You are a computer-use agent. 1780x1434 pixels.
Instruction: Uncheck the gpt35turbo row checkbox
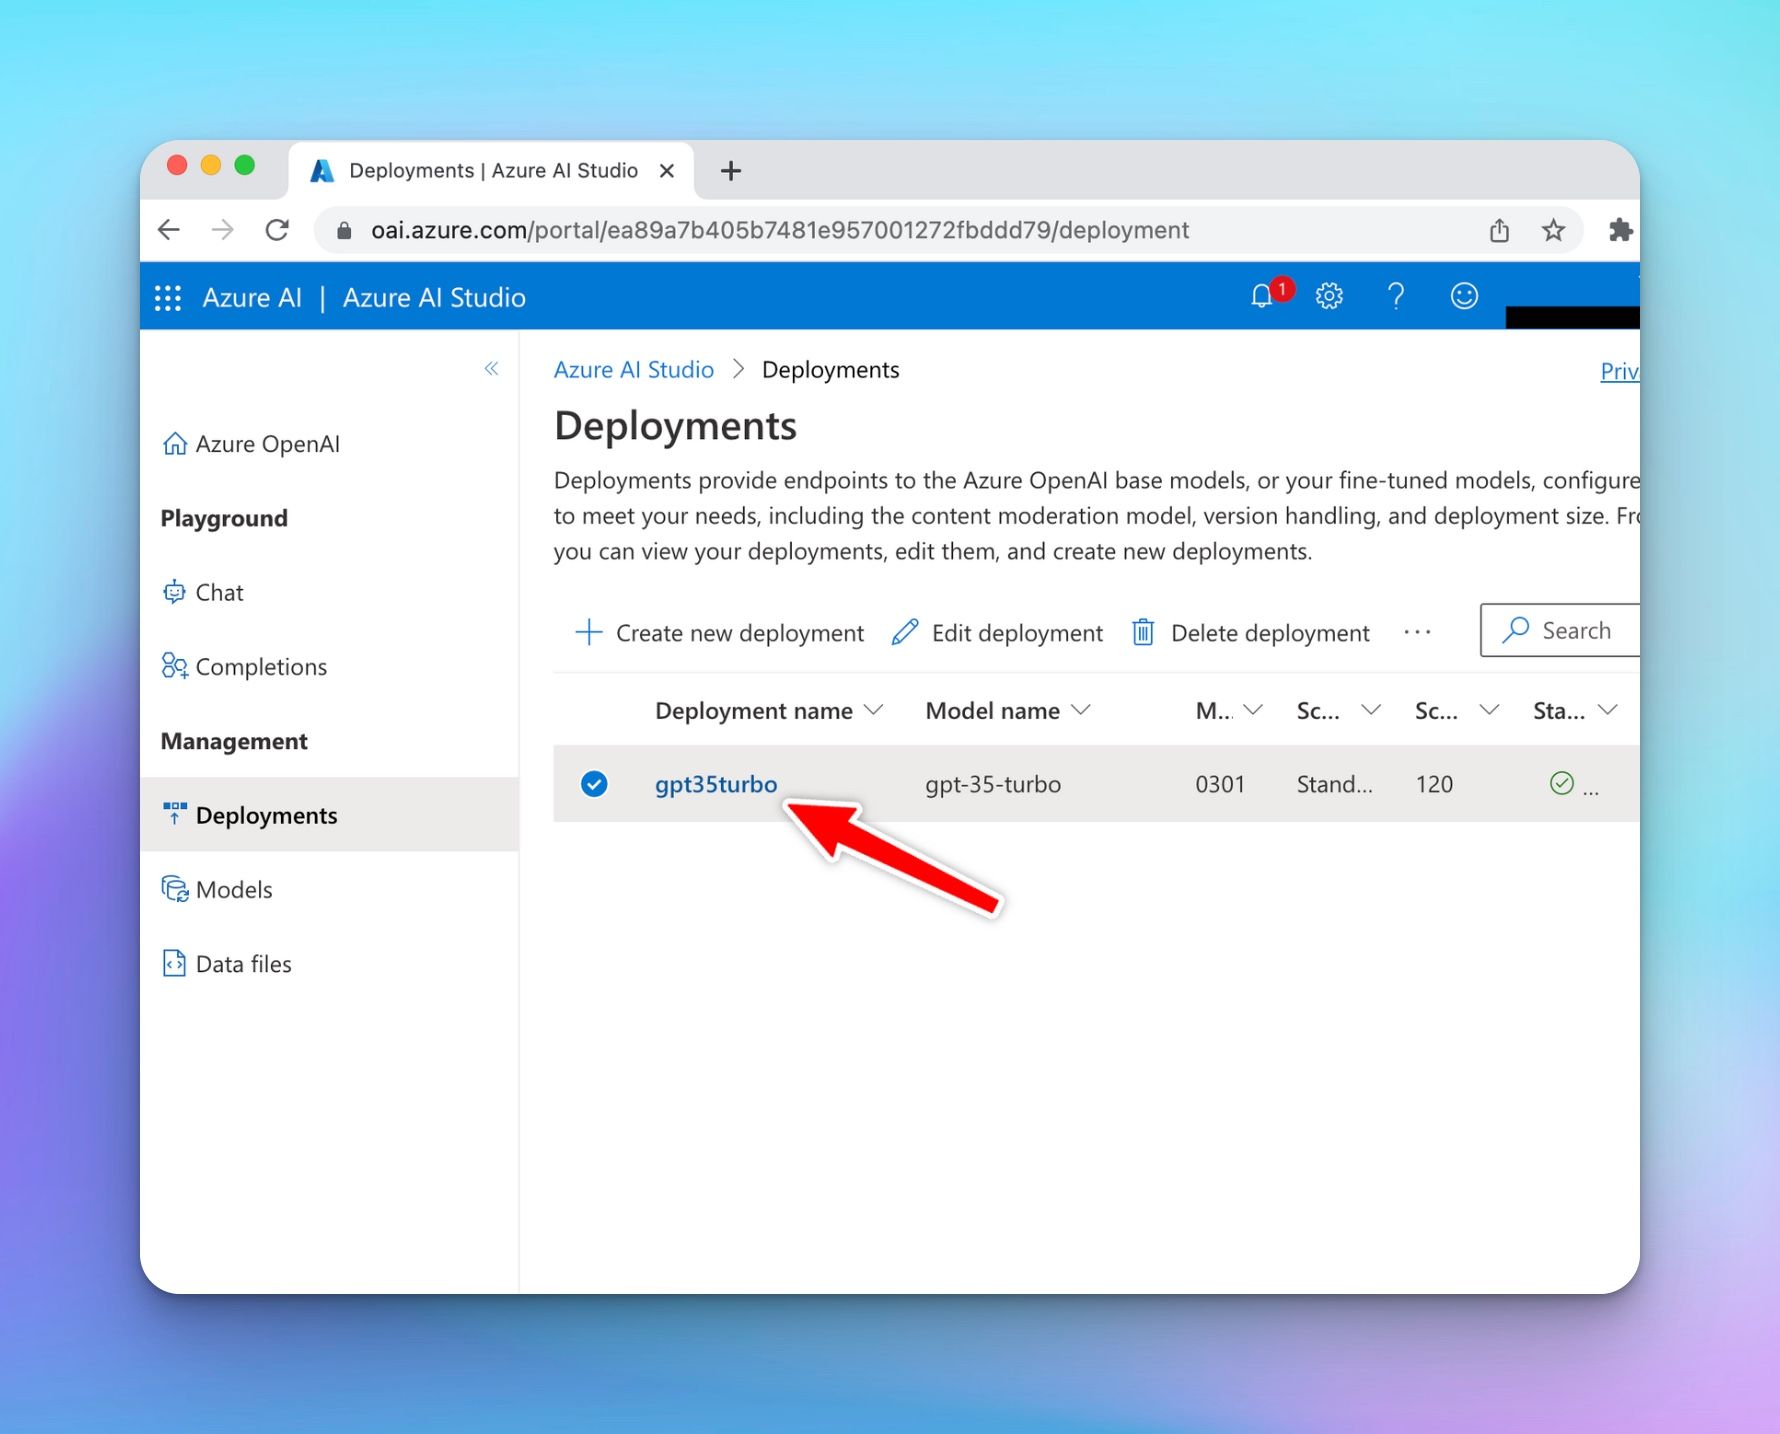[594, 784]
